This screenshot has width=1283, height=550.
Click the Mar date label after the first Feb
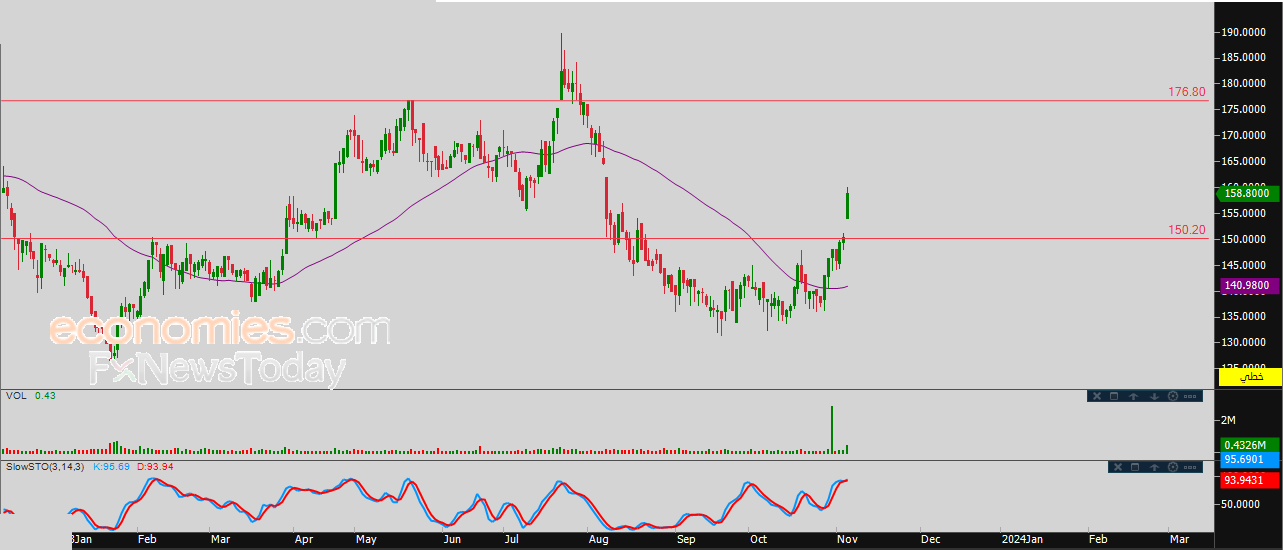pos(220,539)
